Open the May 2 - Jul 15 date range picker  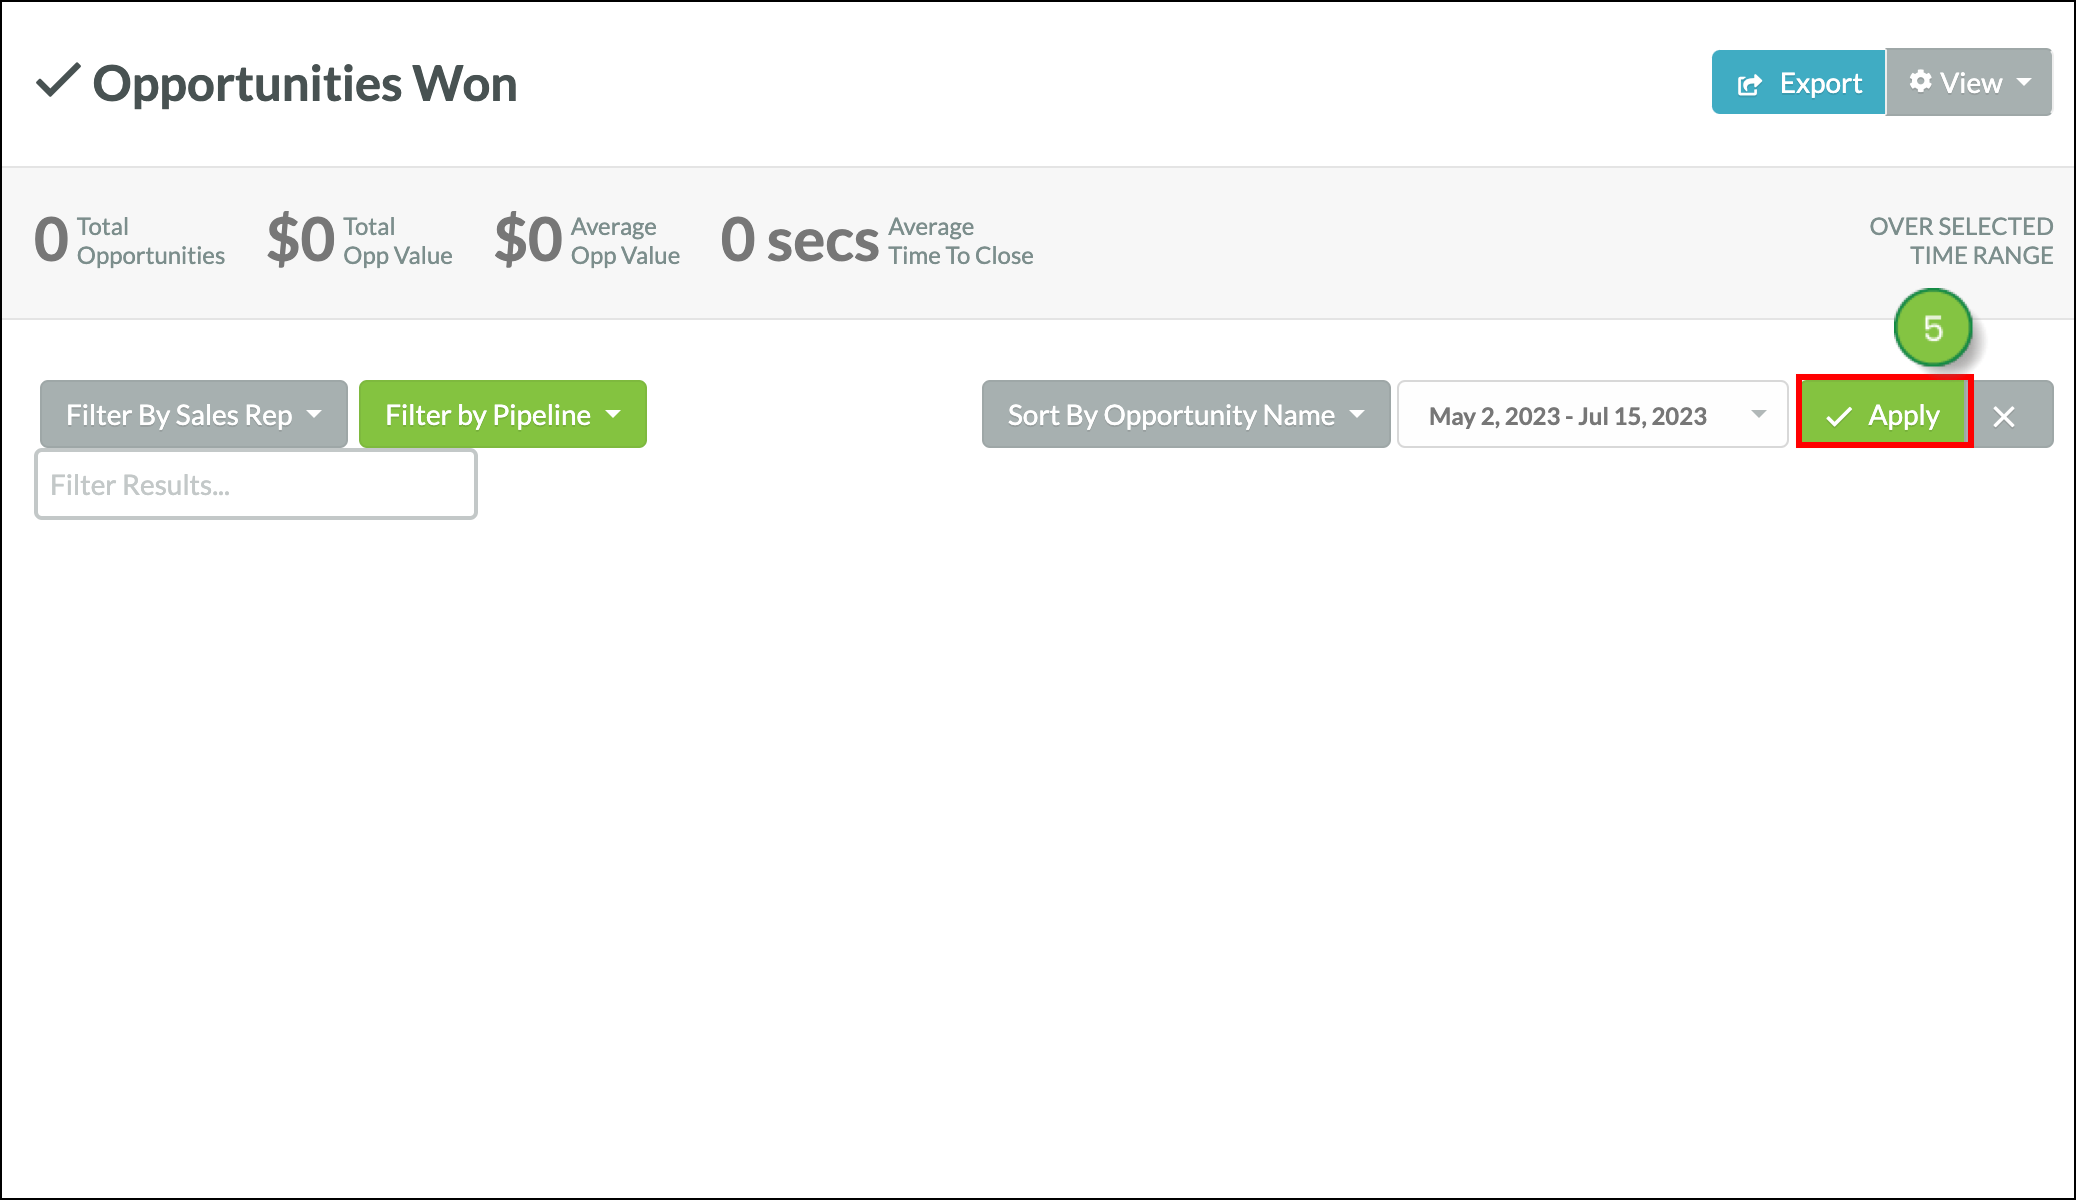click(1592, 414)
